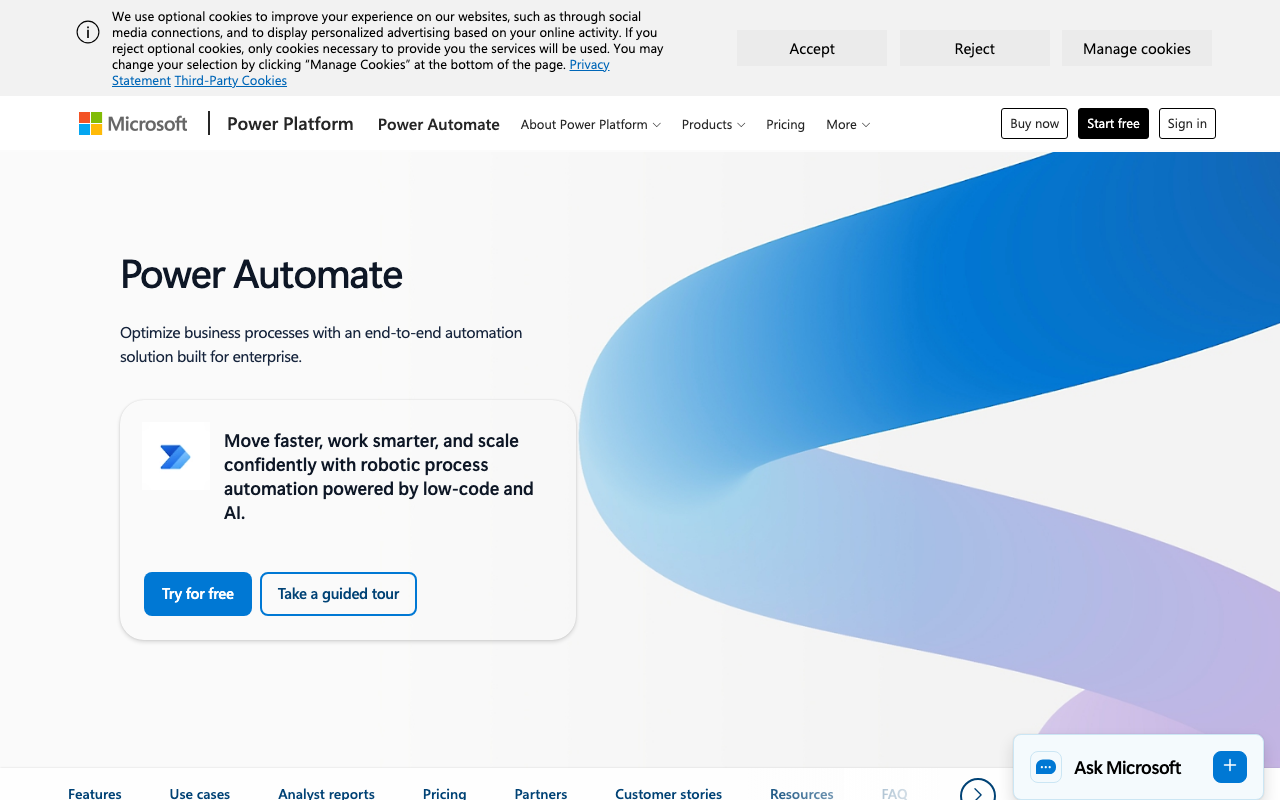Click the Start free button
Image resolution: width=1280 pixels, height=800 pixels.
[1113, 123]
